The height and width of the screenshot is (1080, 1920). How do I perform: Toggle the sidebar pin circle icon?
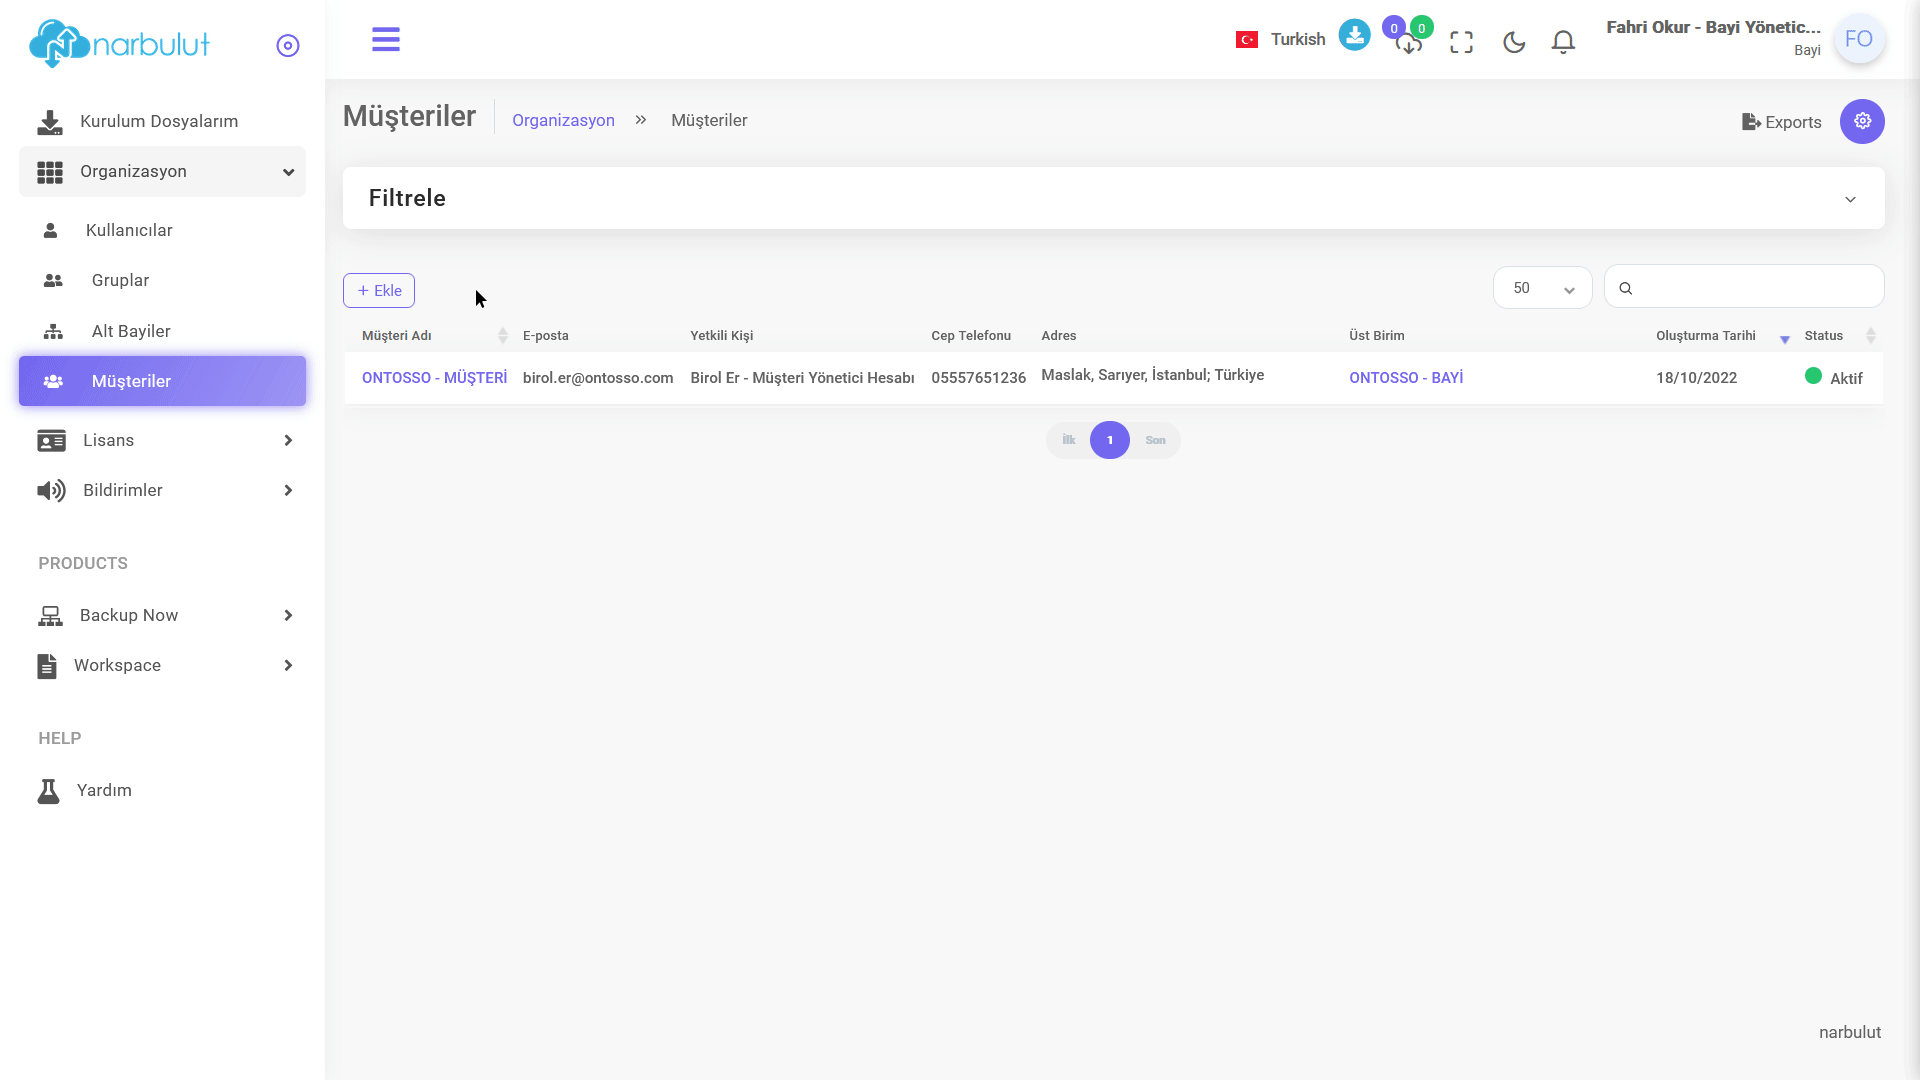click(288, 46)
